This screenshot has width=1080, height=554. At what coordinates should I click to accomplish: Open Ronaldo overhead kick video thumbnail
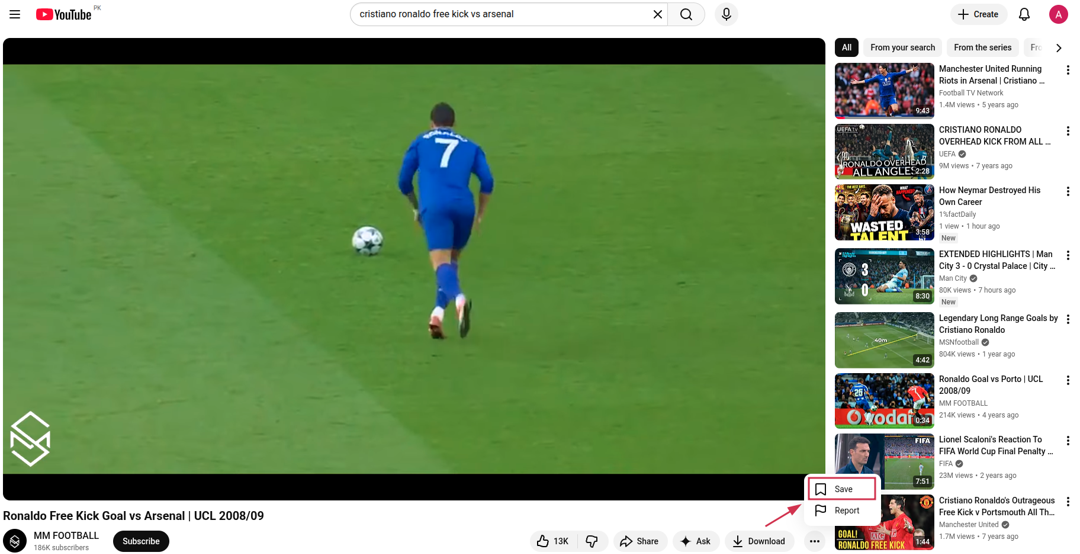[884, 152]
